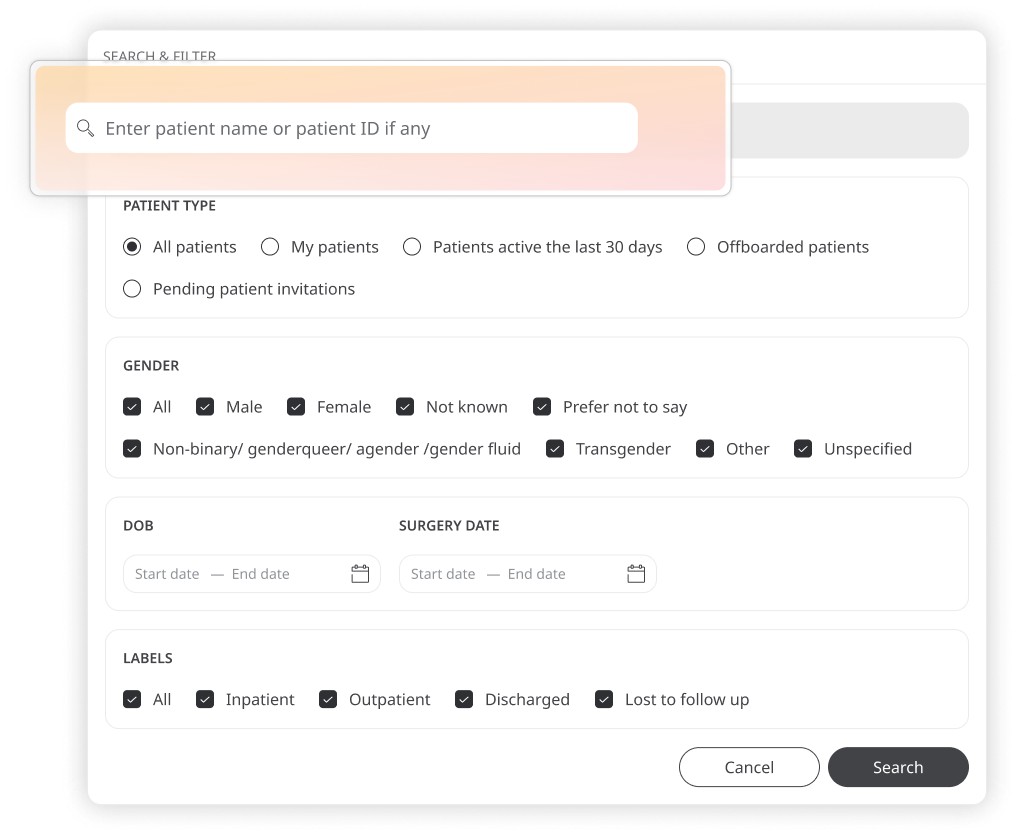1016x835 pixels.
Task: Toggle the Transgender checkbox
Action: (555, 449)
